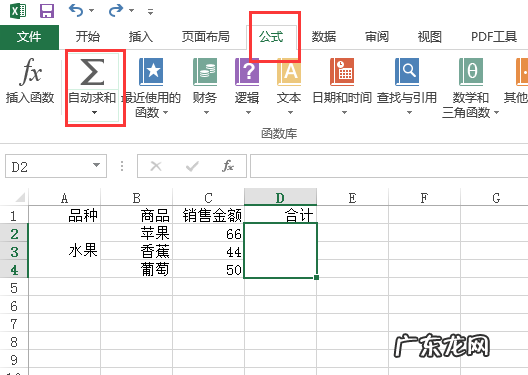Open the Name Box dropdown arrow
The width and height of the screenshot is (528, 375).
point(97,165)
